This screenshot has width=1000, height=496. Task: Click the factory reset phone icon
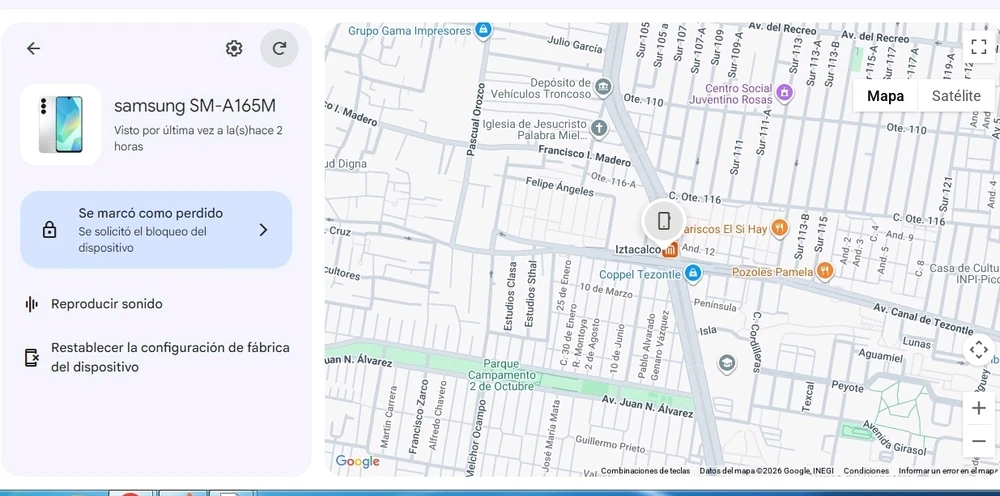pos(31,358)
